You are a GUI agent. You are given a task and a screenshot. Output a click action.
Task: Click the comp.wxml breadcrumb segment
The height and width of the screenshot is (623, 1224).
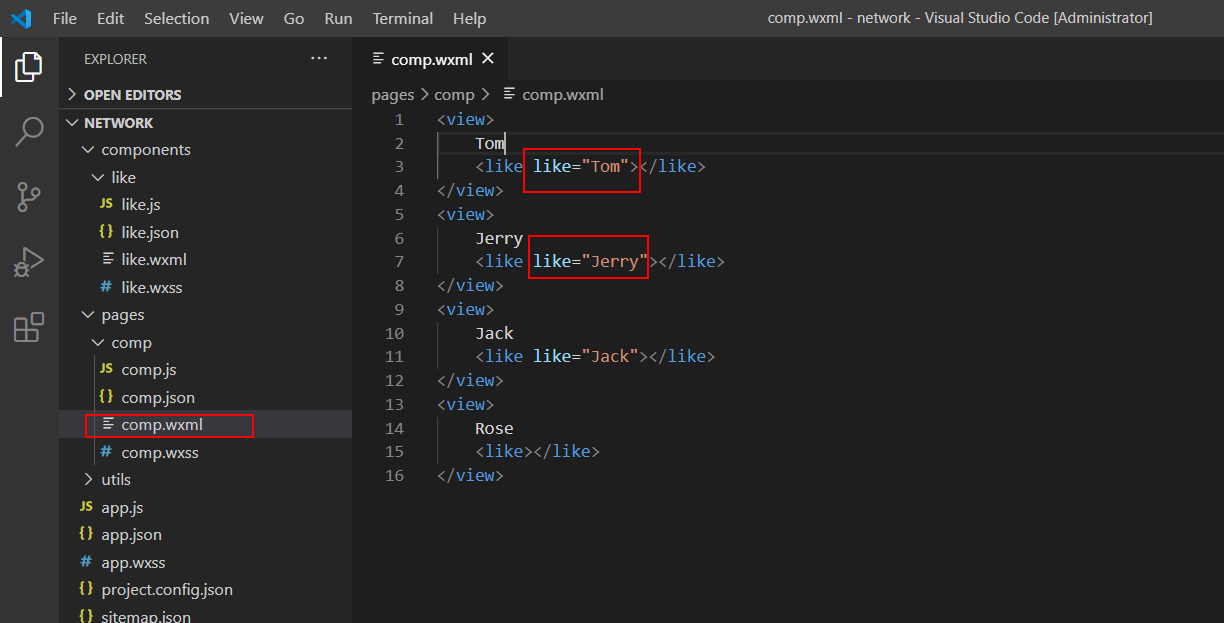563,95
